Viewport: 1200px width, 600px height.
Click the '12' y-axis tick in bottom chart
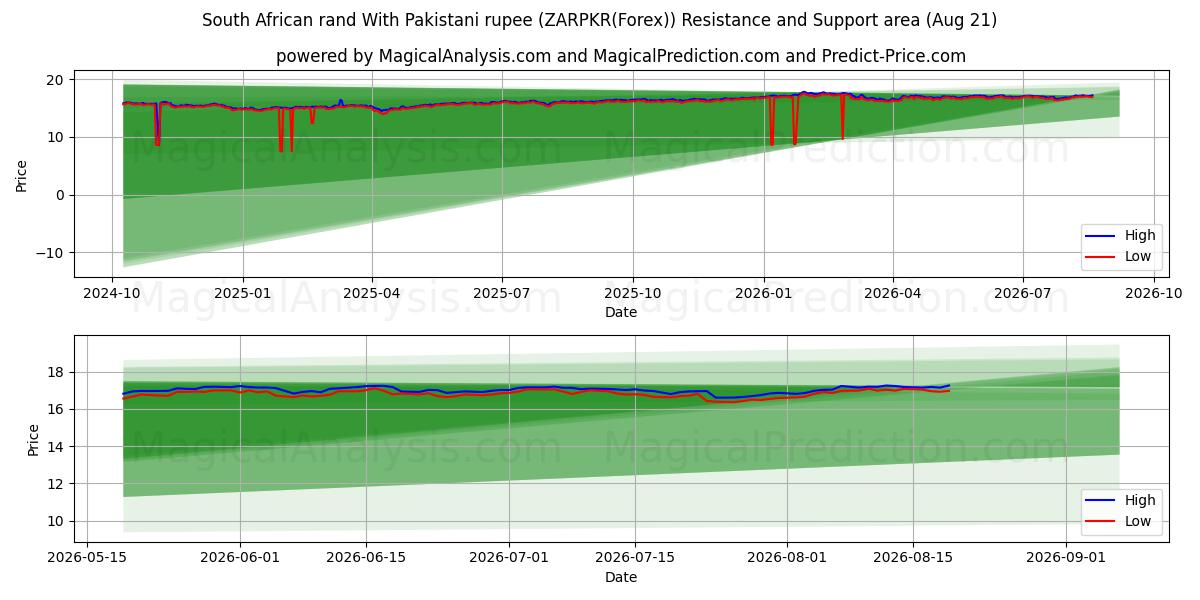pos(56,484)
